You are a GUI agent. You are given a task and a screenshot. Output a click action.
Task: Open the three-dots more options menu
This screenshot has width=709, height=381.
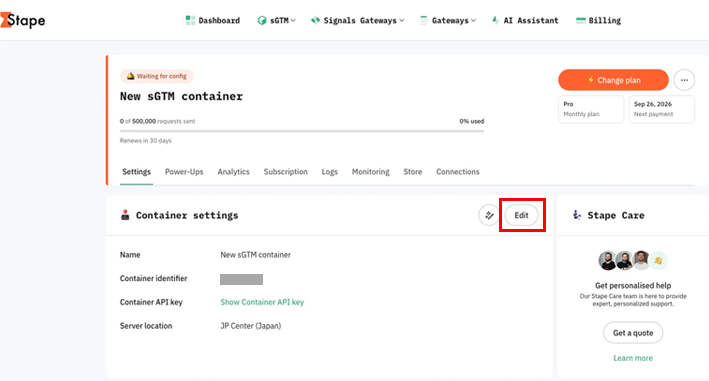click(684, 80)
